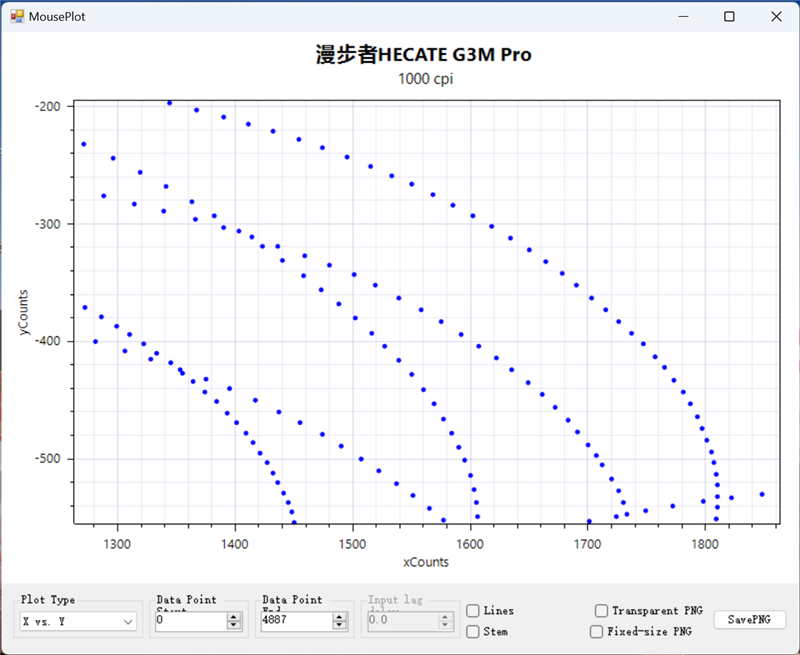Click the SavePNG button

pos(749,619)
